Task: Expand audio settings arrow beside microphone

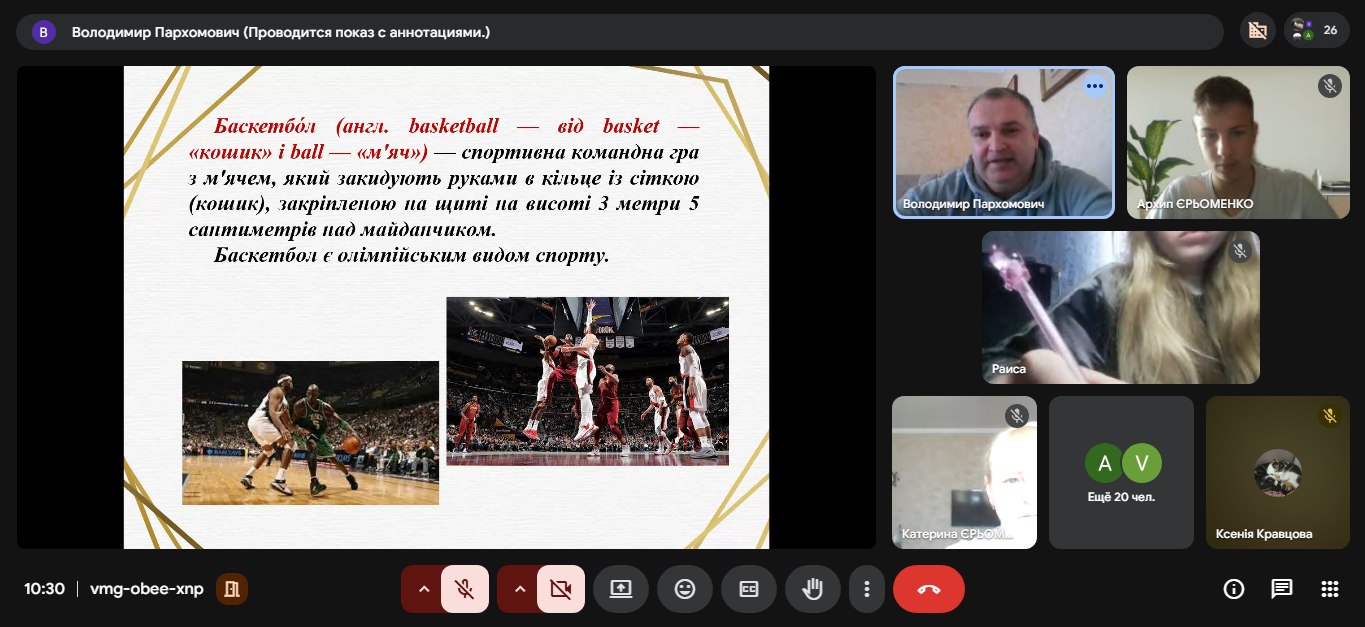Action: [x=423, y=589]
